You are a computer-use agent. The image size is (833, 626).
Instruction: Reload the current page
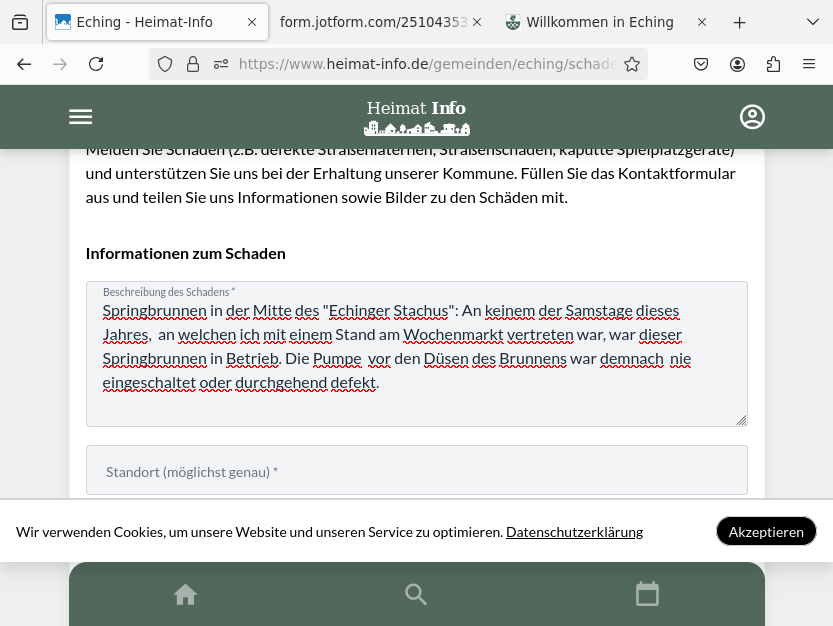pos(96,64)
